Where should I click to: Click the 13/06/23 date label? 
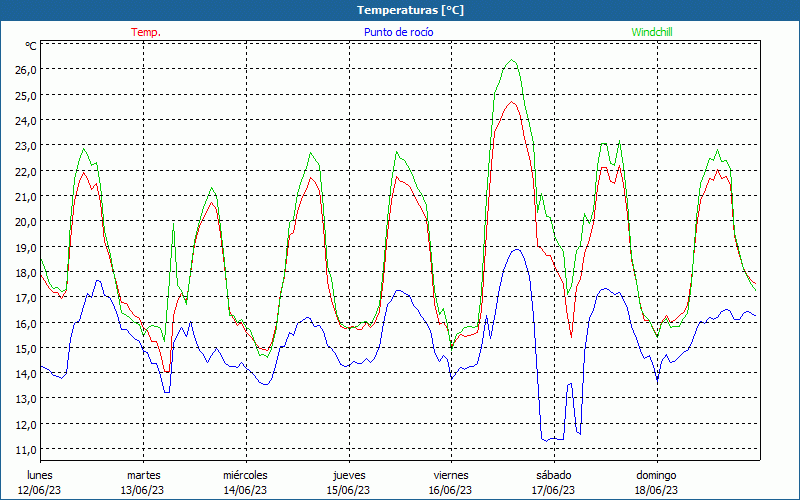142,490
